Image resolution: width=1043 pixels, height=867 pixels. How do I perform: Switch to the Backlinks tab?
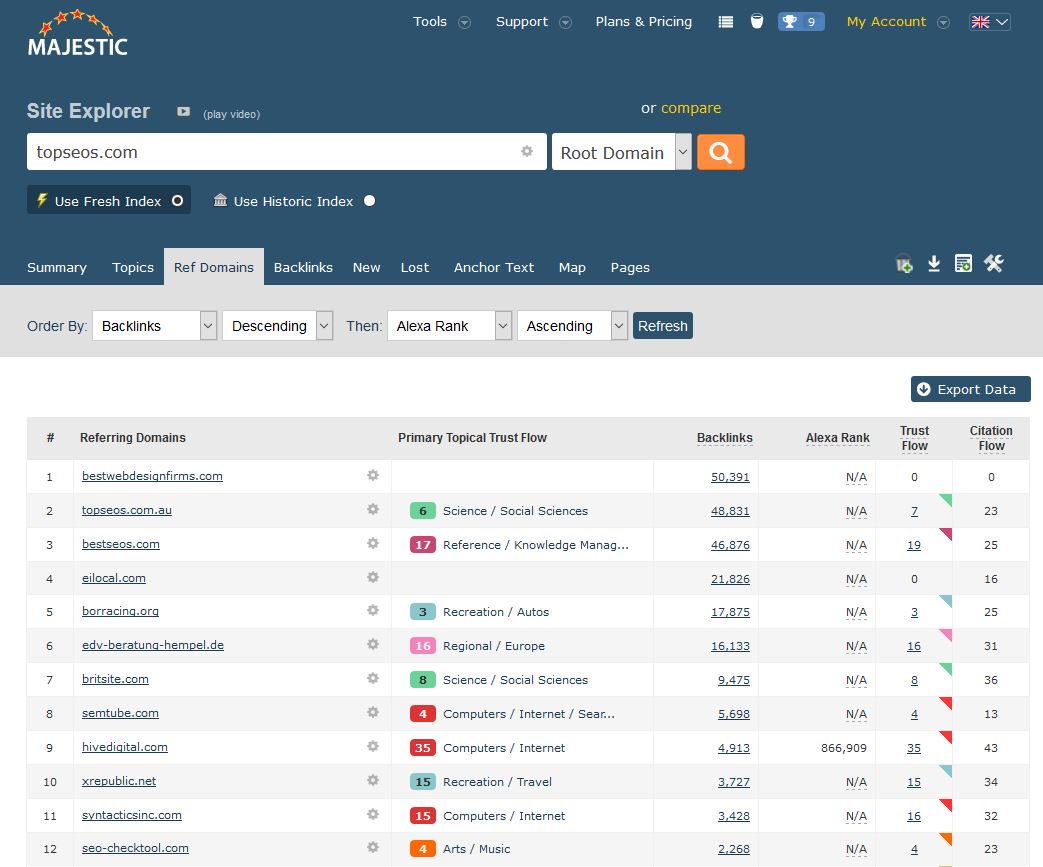coord(303,267)
